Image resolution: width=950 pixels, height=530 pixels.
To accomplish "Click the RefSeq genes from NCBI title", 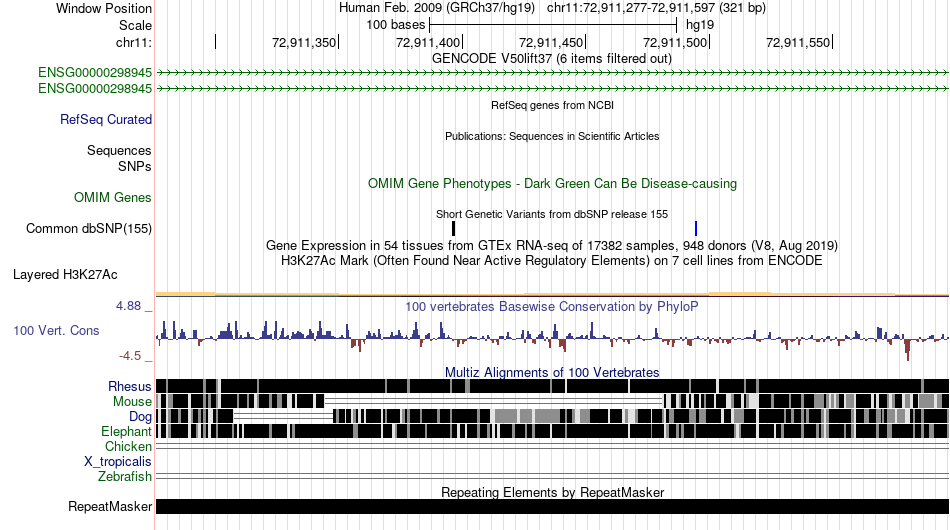I will point(552,105).
